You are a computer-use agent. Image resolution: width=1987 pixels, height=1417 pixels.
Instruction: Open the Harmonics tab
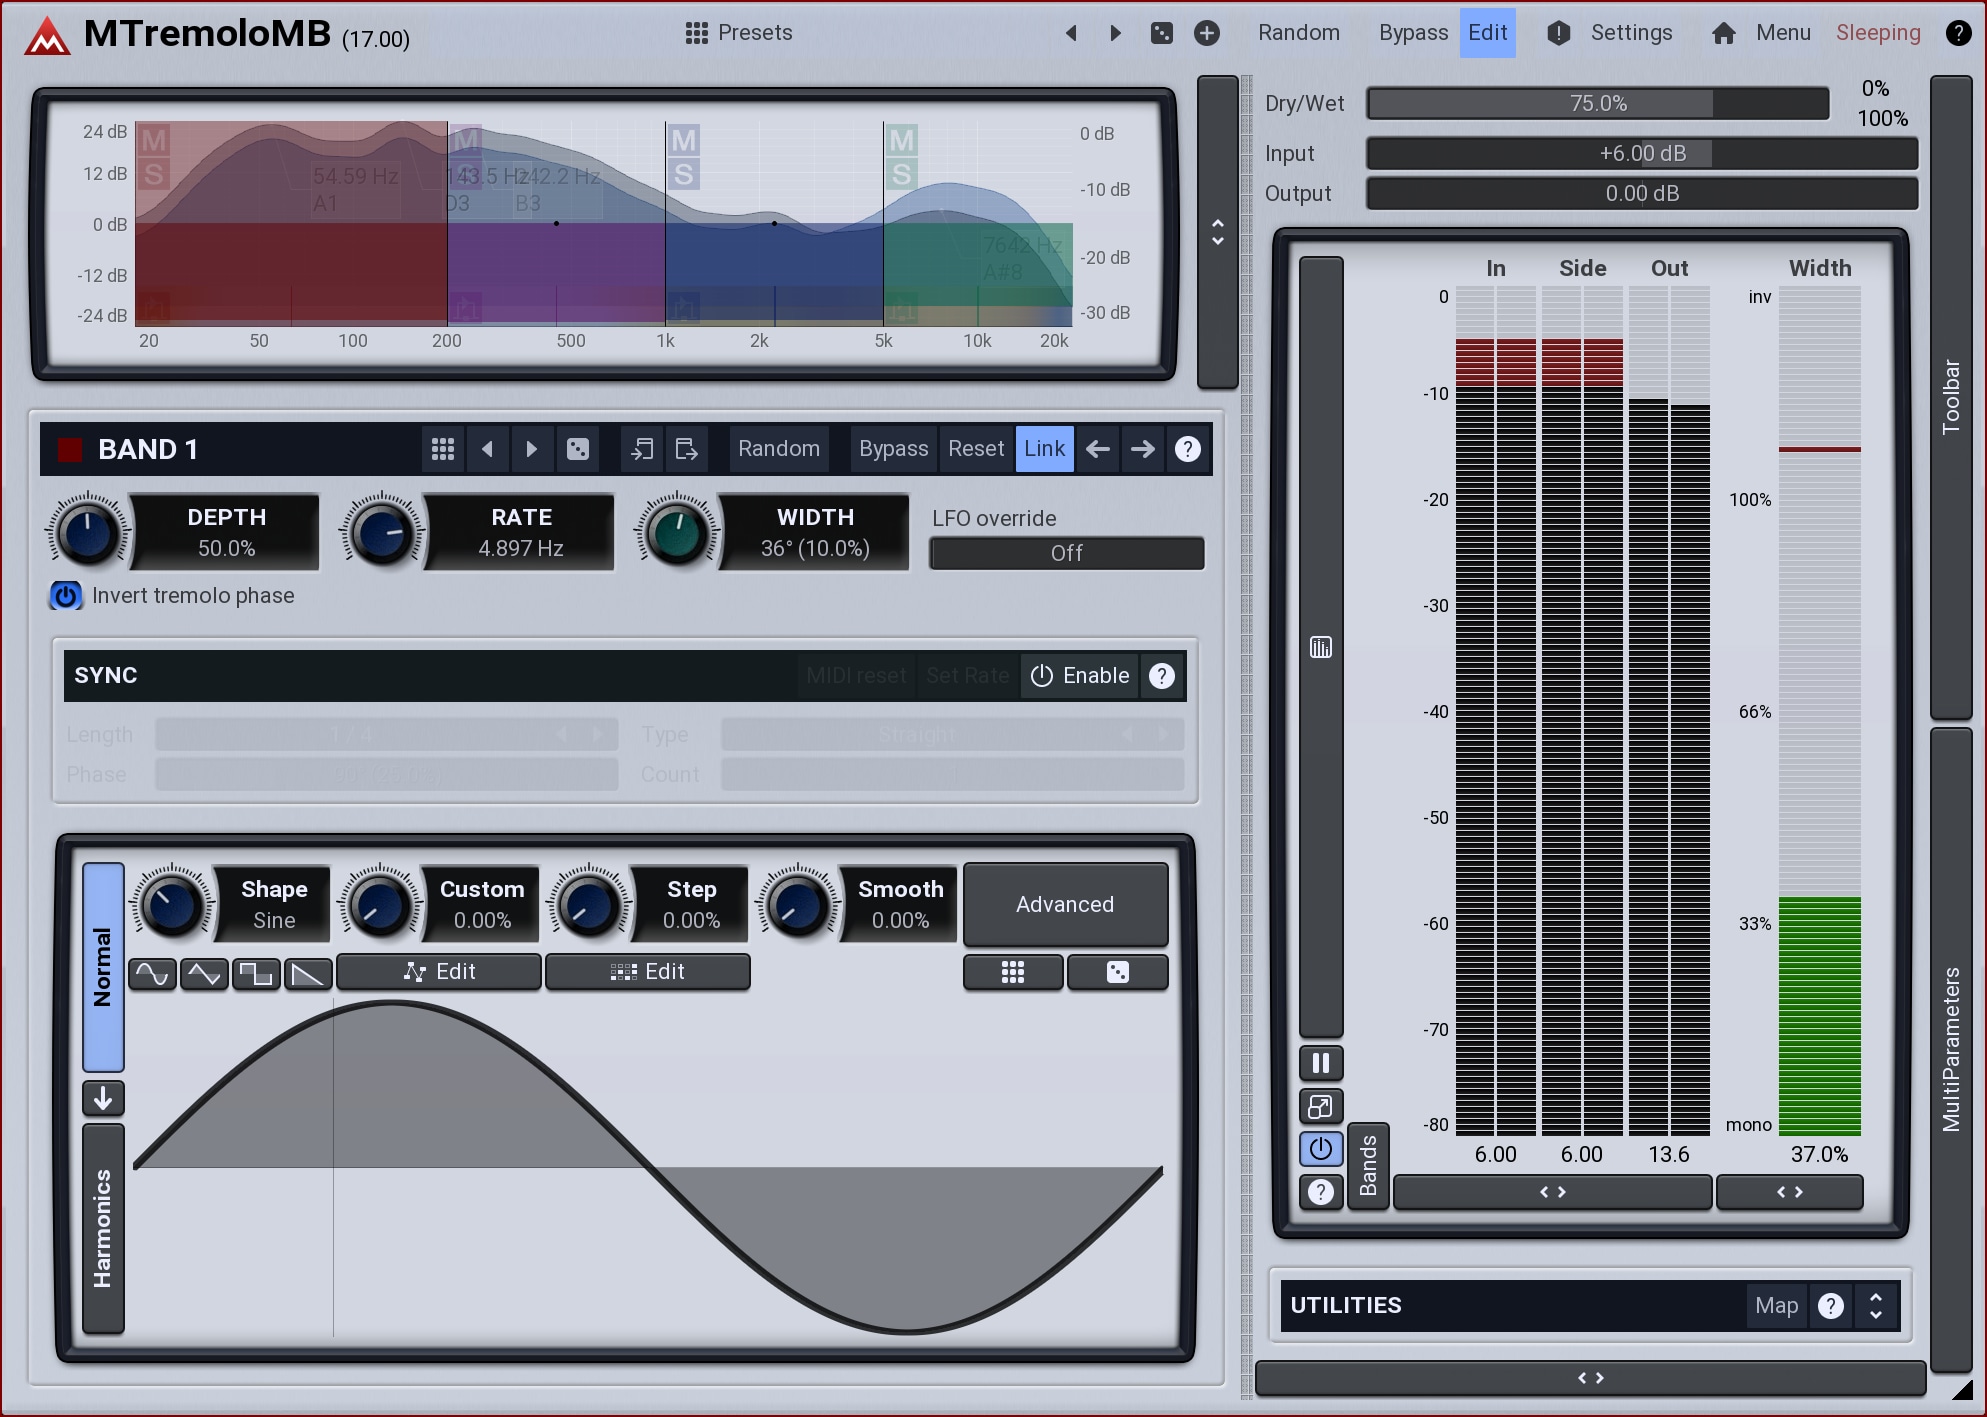point(103,1229)
